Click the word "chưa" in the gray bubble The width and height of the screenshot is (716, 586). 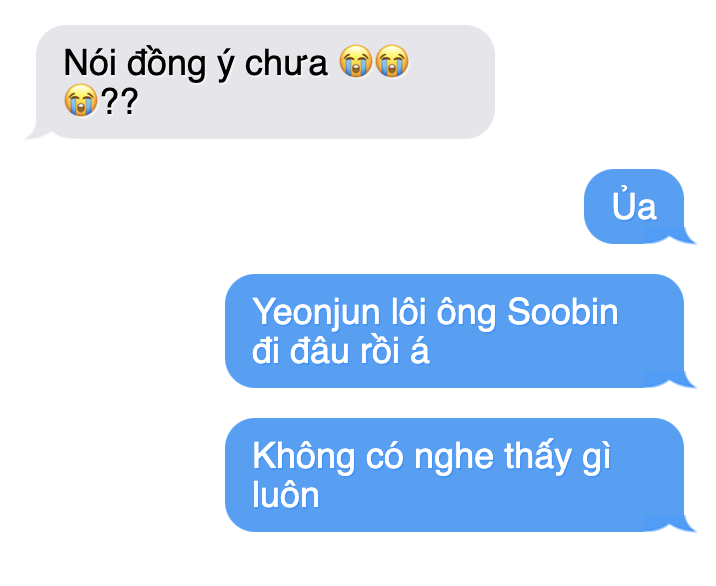point(286,63)
